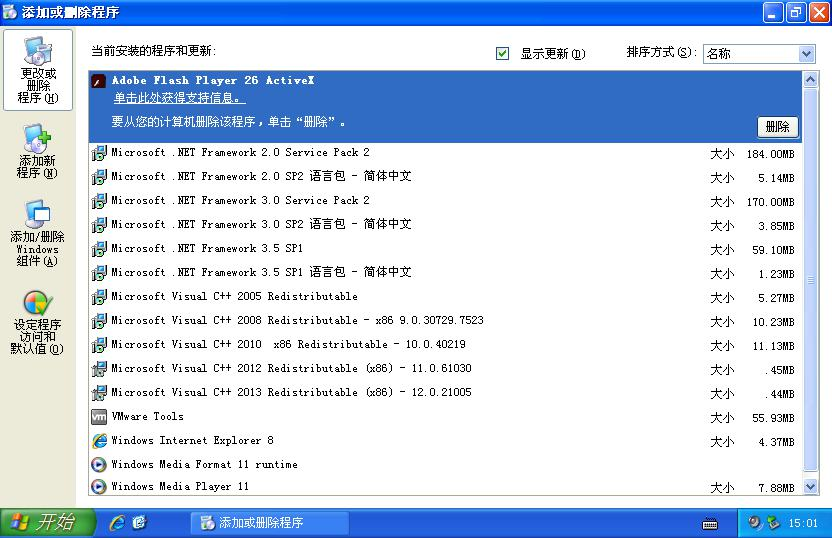Select the VMware Tools icon
832x538 pixels.
[x=99, y=417]
